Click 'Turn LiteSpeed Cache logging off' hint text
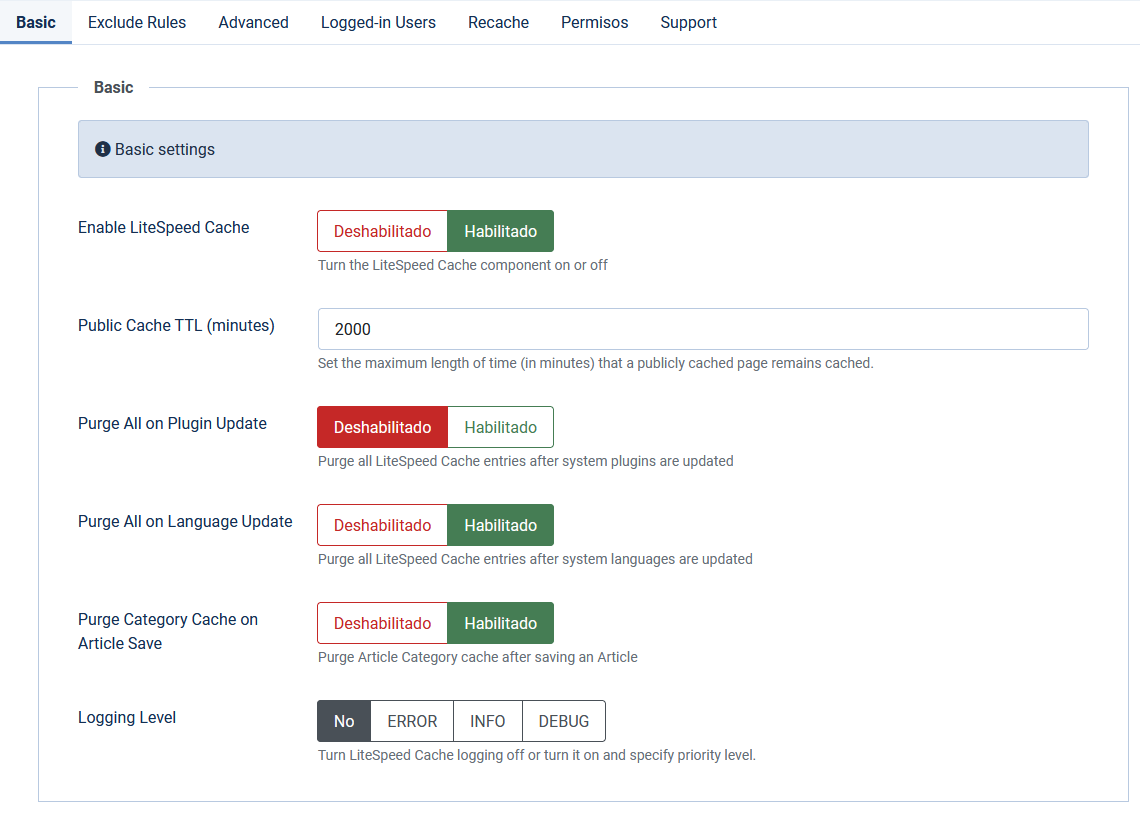The image size is (1140, 821). [x=537, y=756]
